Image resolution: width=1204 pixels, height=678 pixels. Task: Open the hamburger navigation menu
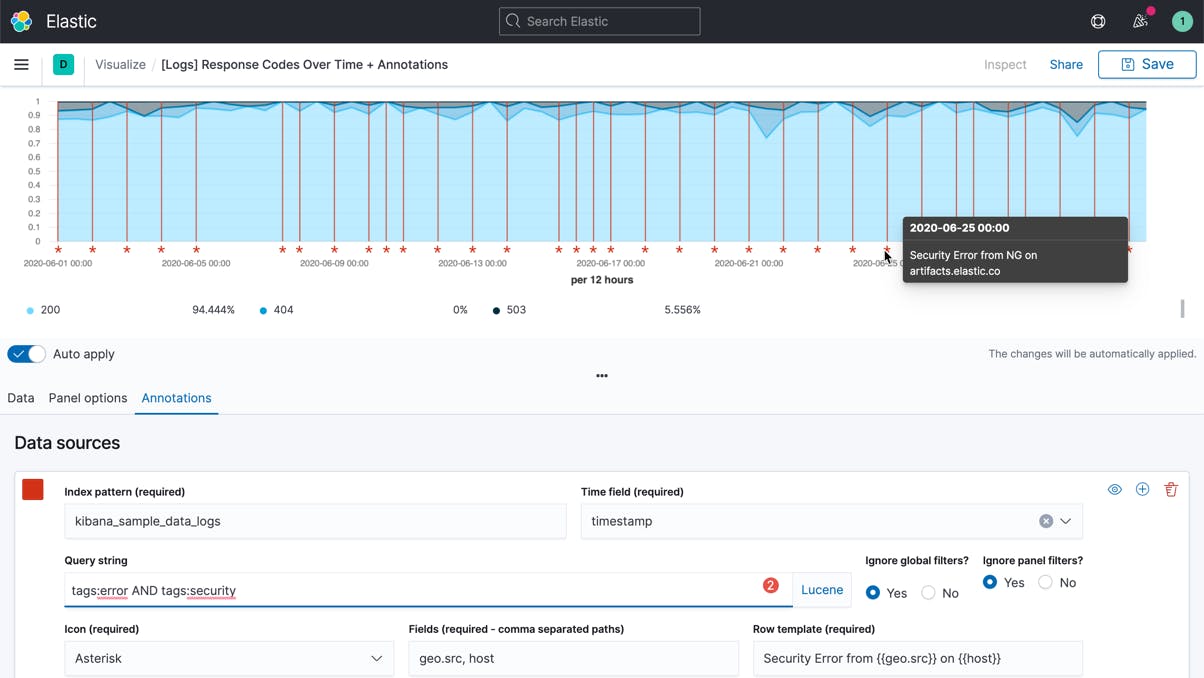21,65
